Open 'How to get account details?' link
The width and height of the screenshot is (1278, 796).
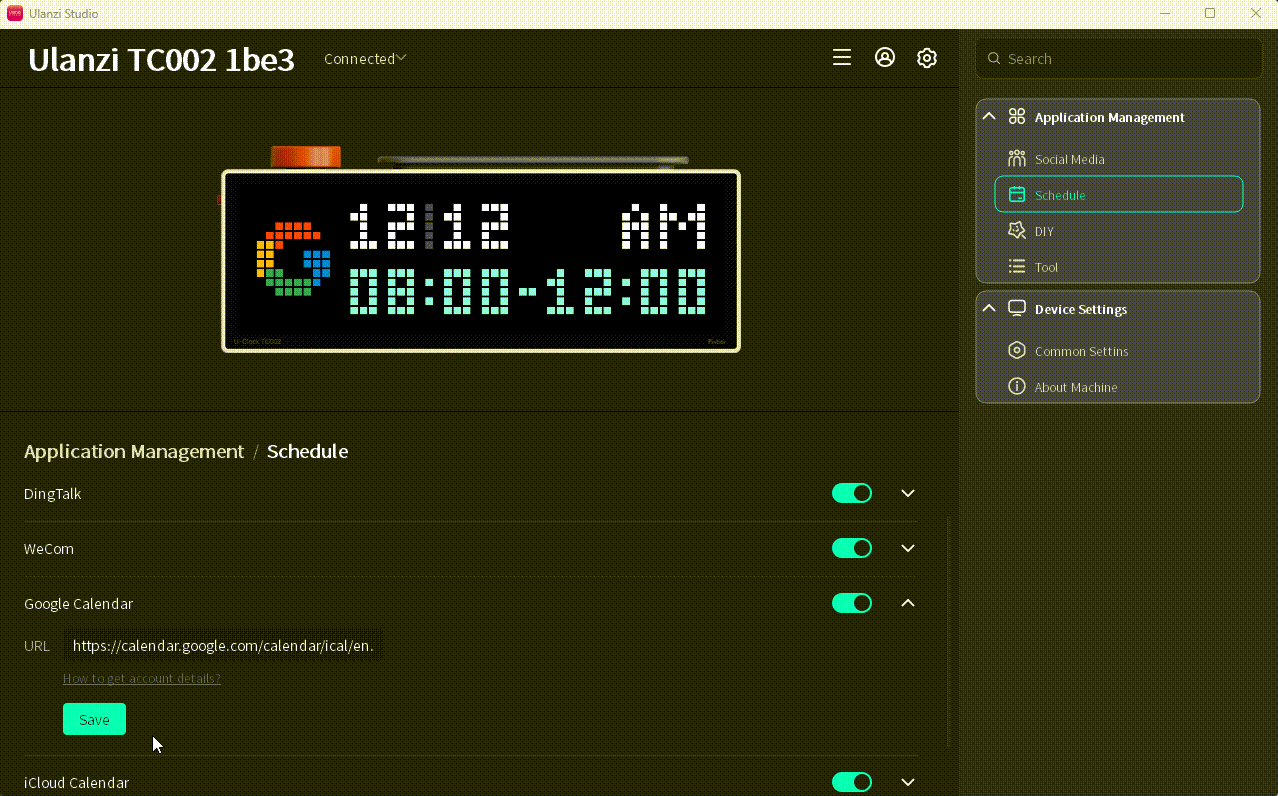(x=142, y=678)
